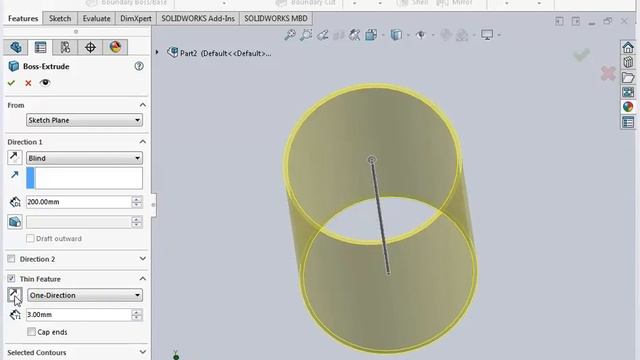Toggle the Direction 1 draft on/off button
640x360 pixels.
(15, 222)
